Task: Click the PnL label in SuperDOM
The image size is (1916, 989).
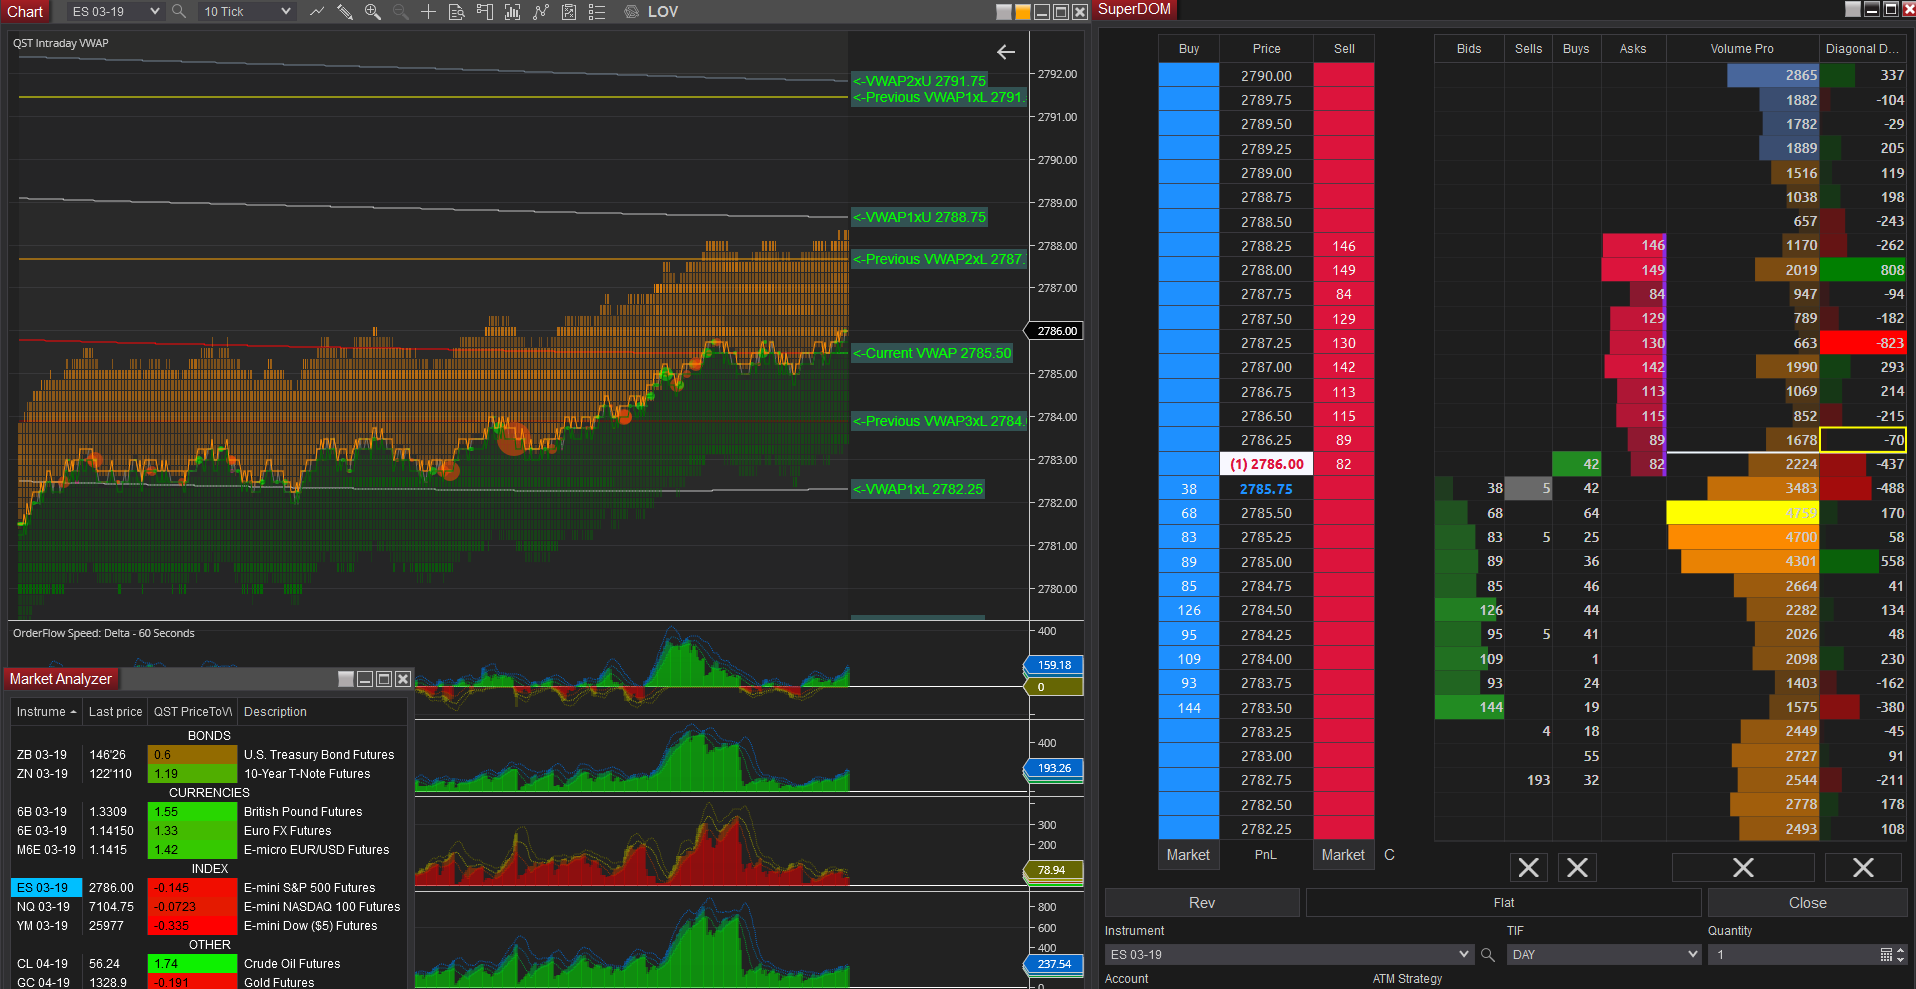Action: [x=1266, y=855]
